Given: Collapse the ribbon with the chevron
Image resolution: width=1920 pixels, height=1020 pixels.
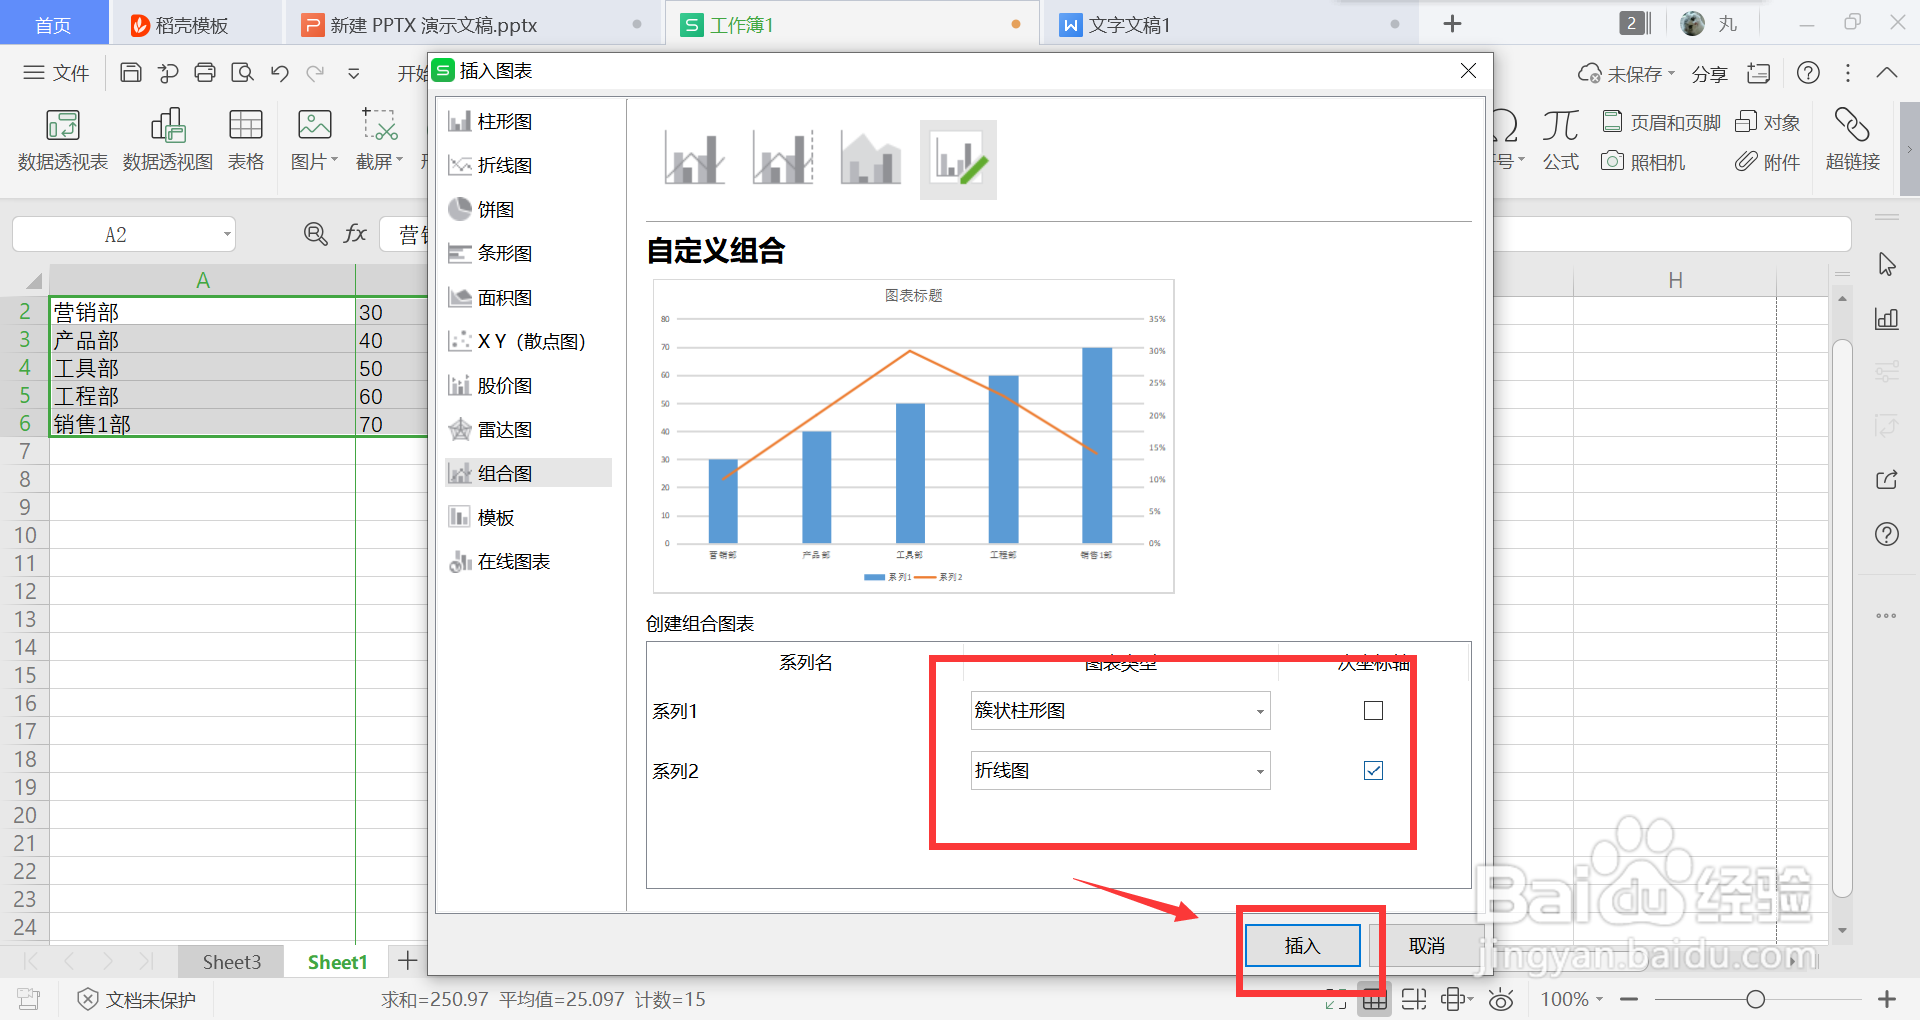Looking at the screenshot, I should 1887,73.
